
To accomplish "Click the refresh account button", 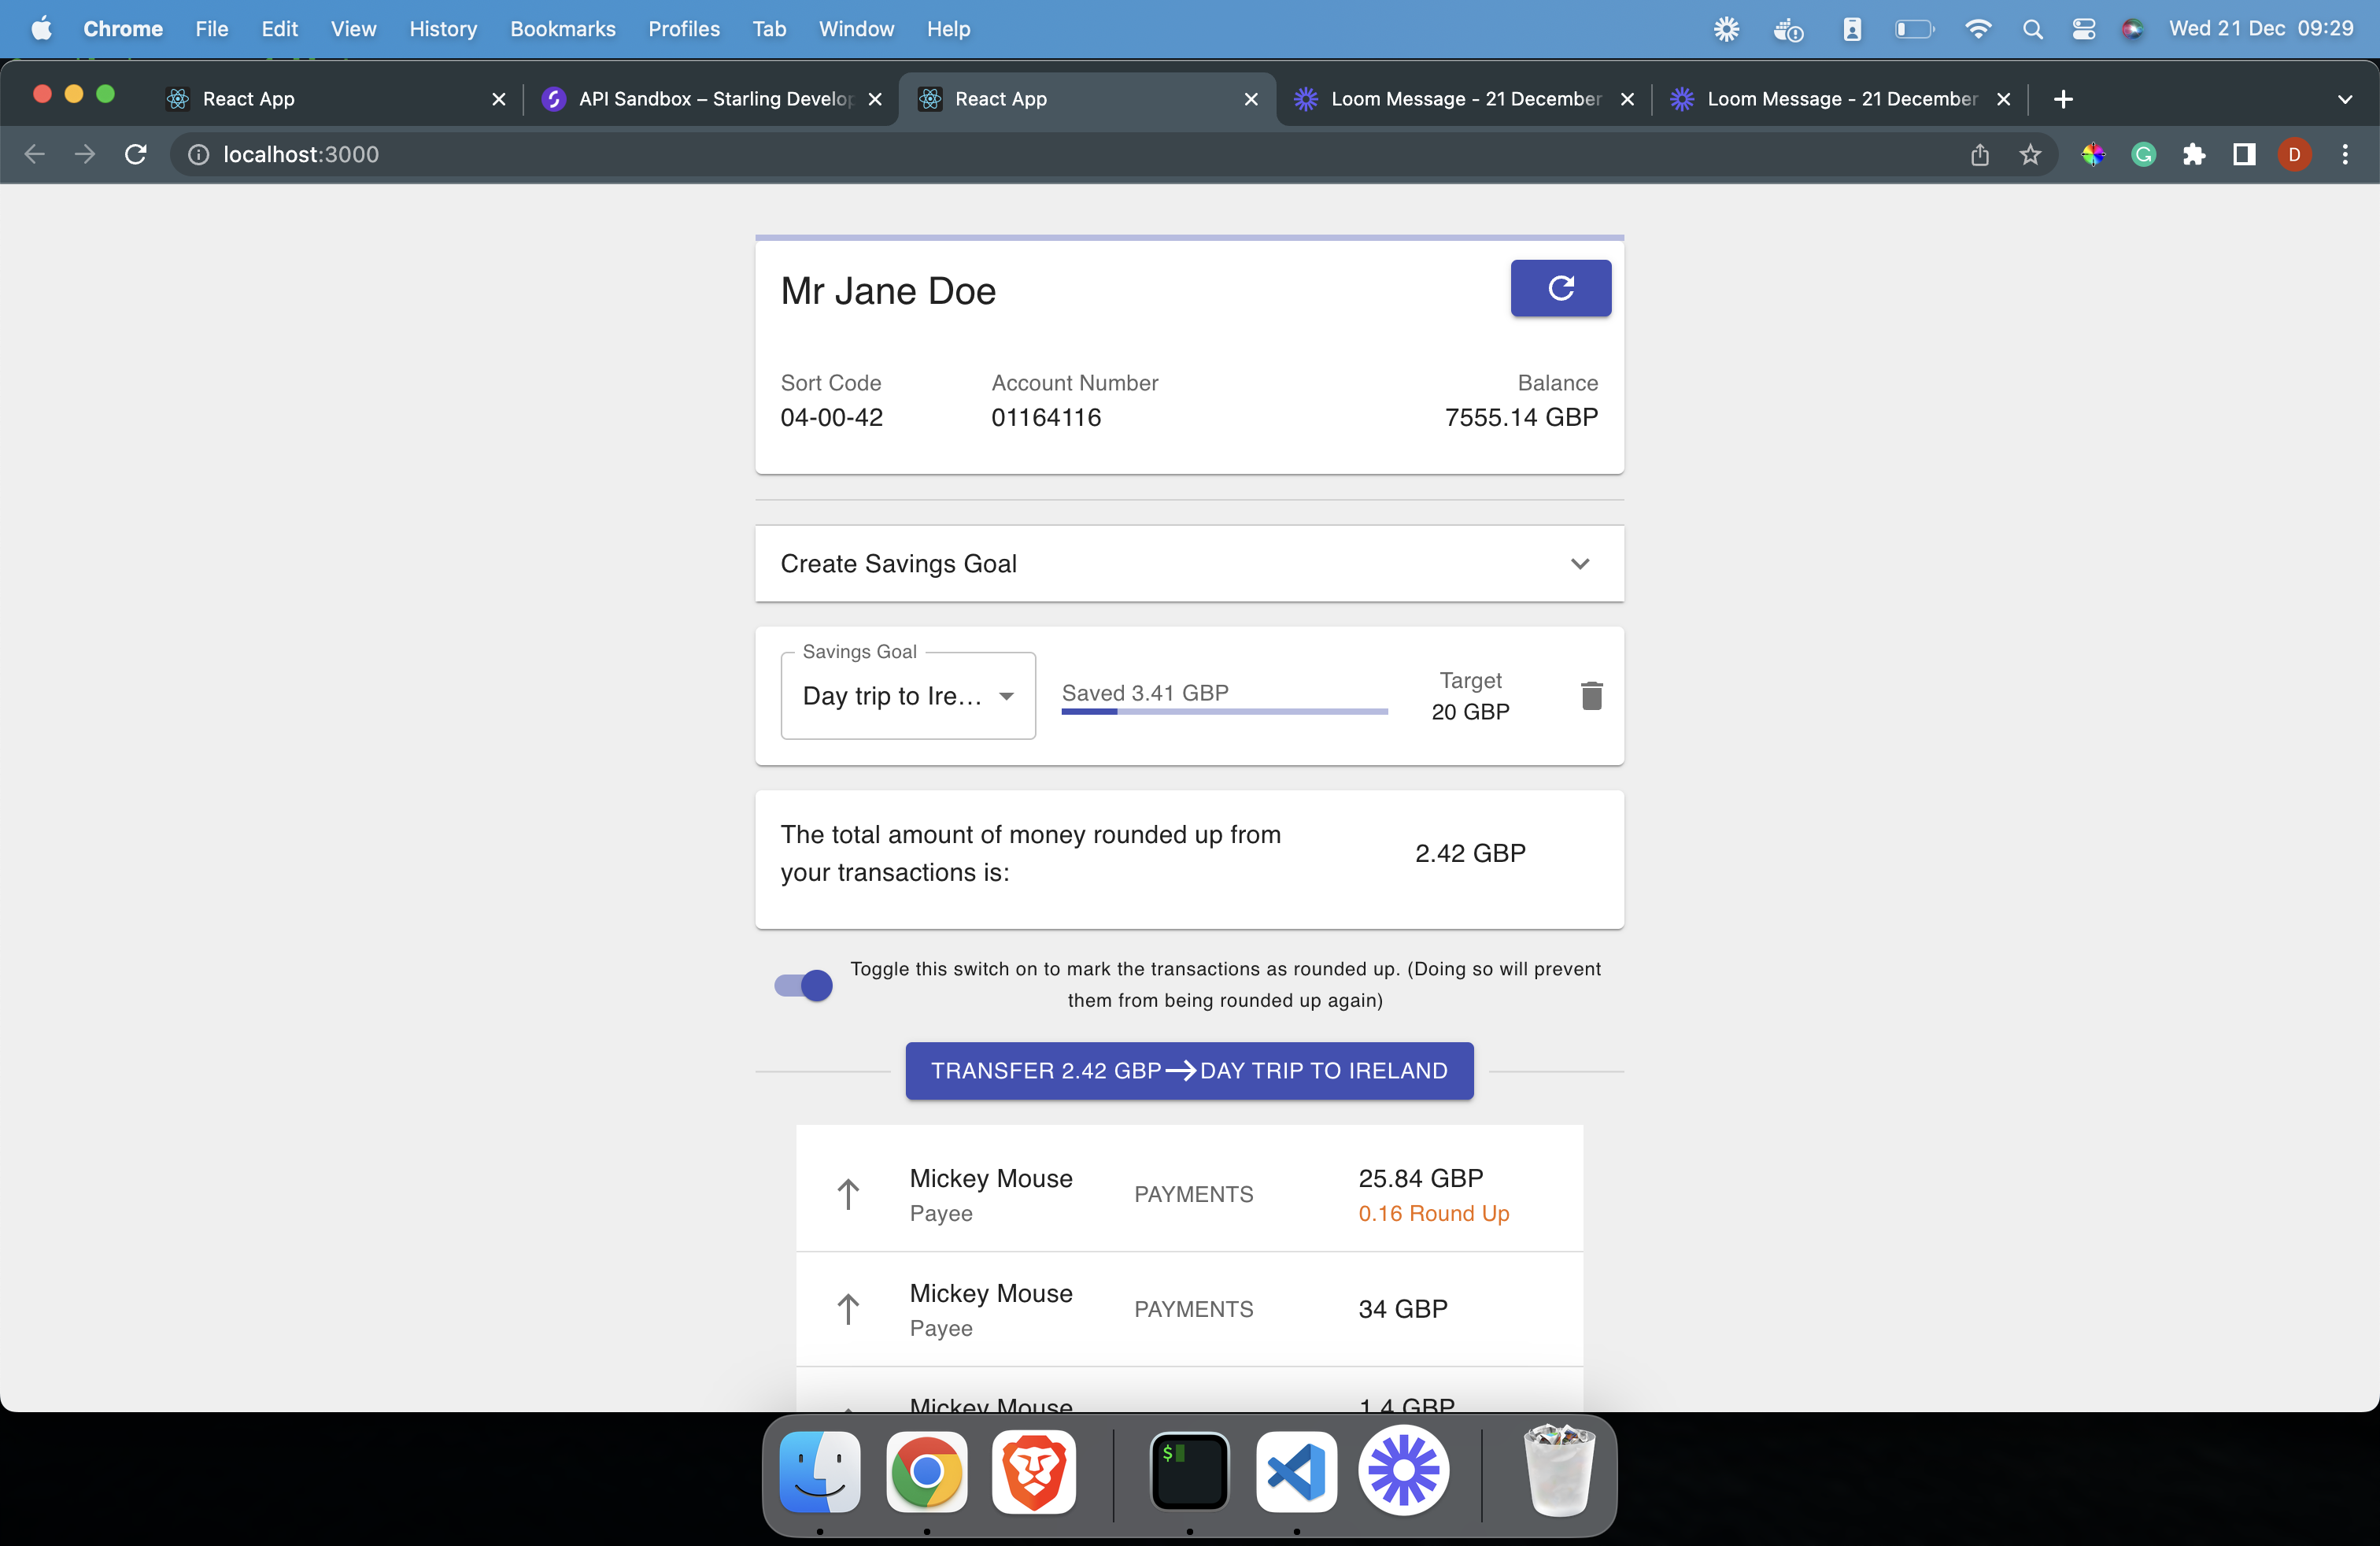I will (1560, 289).
